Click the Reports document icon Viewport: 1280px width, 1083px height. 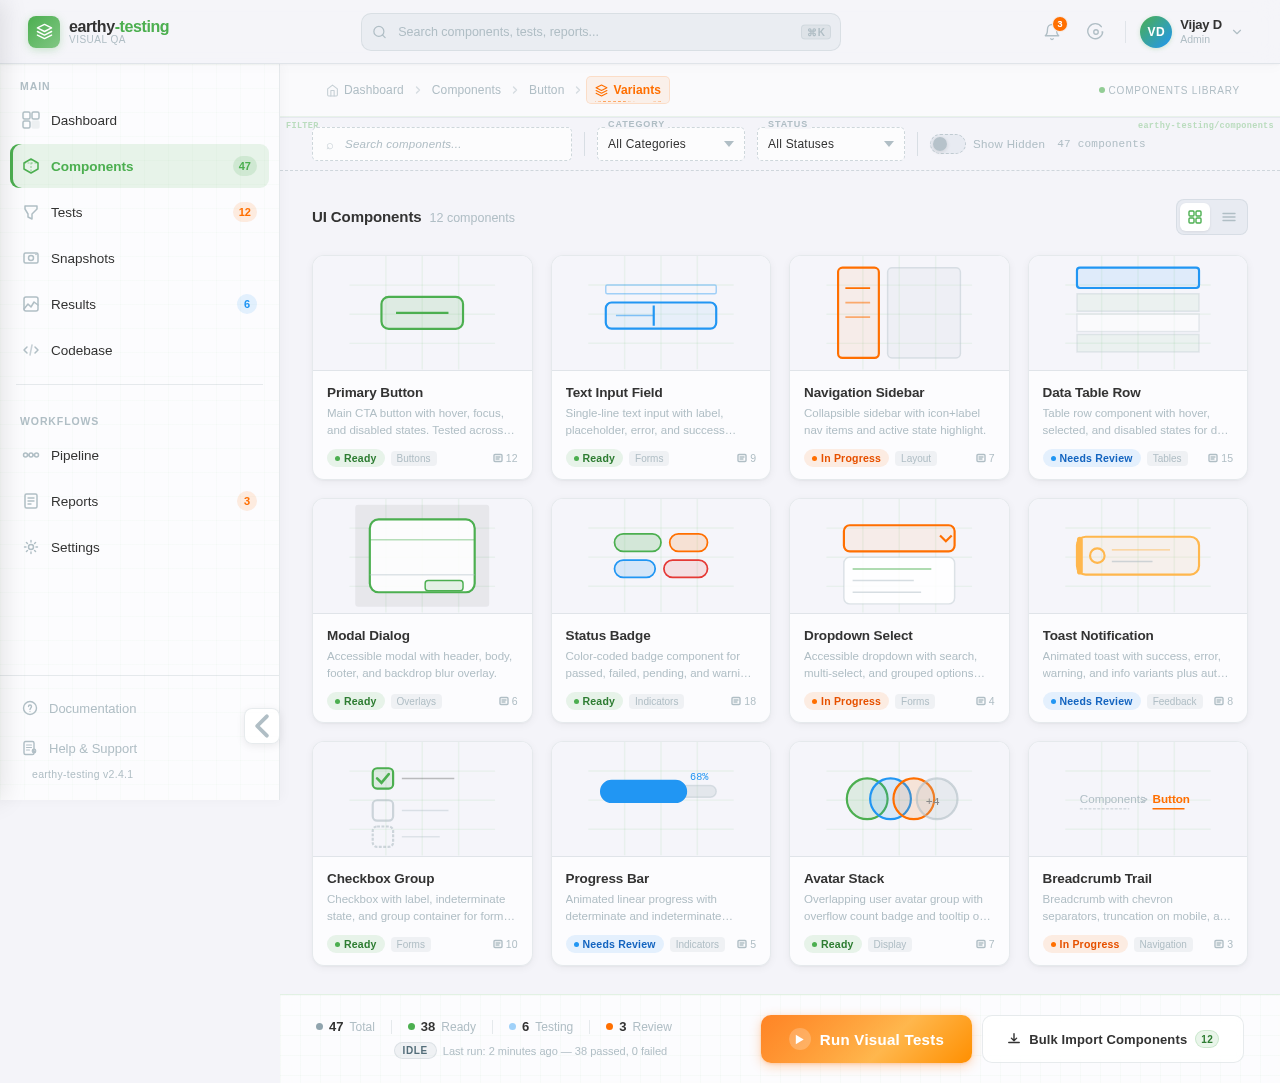point(31,501)
